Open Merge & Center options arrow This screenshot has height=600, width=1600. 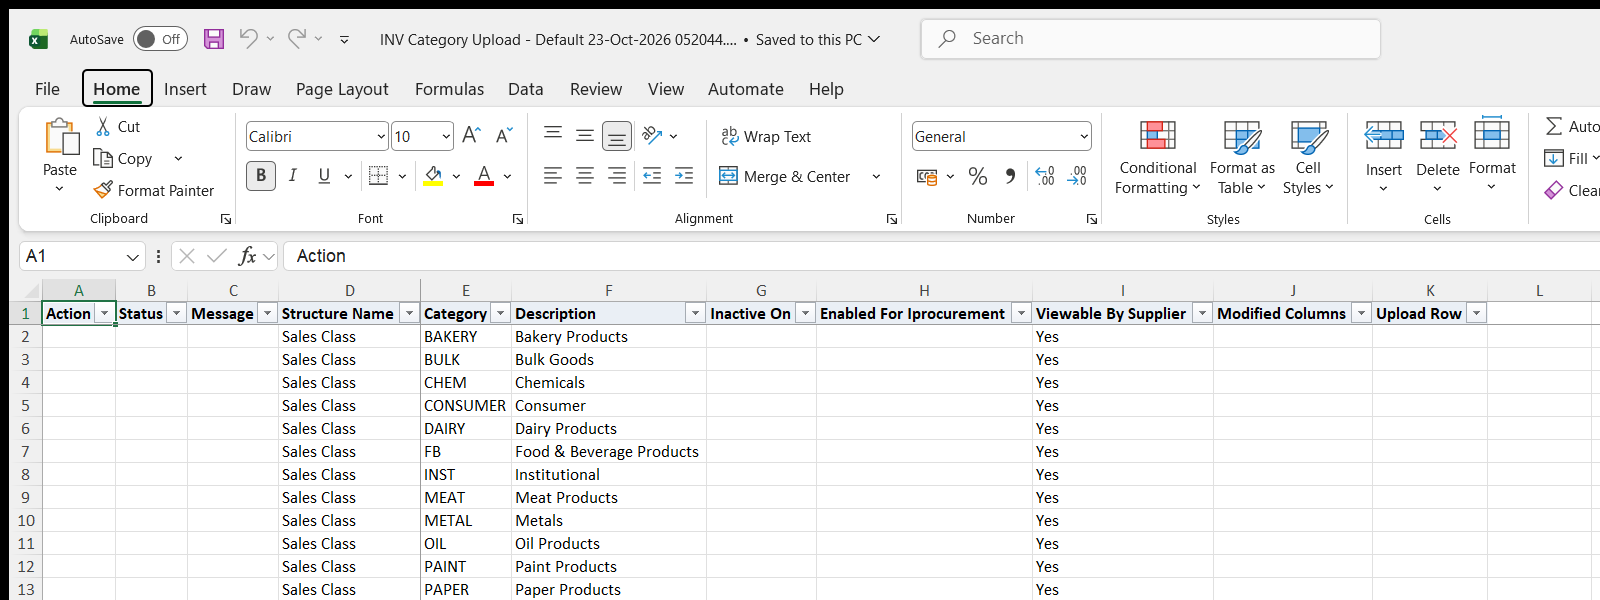point(876,177)
